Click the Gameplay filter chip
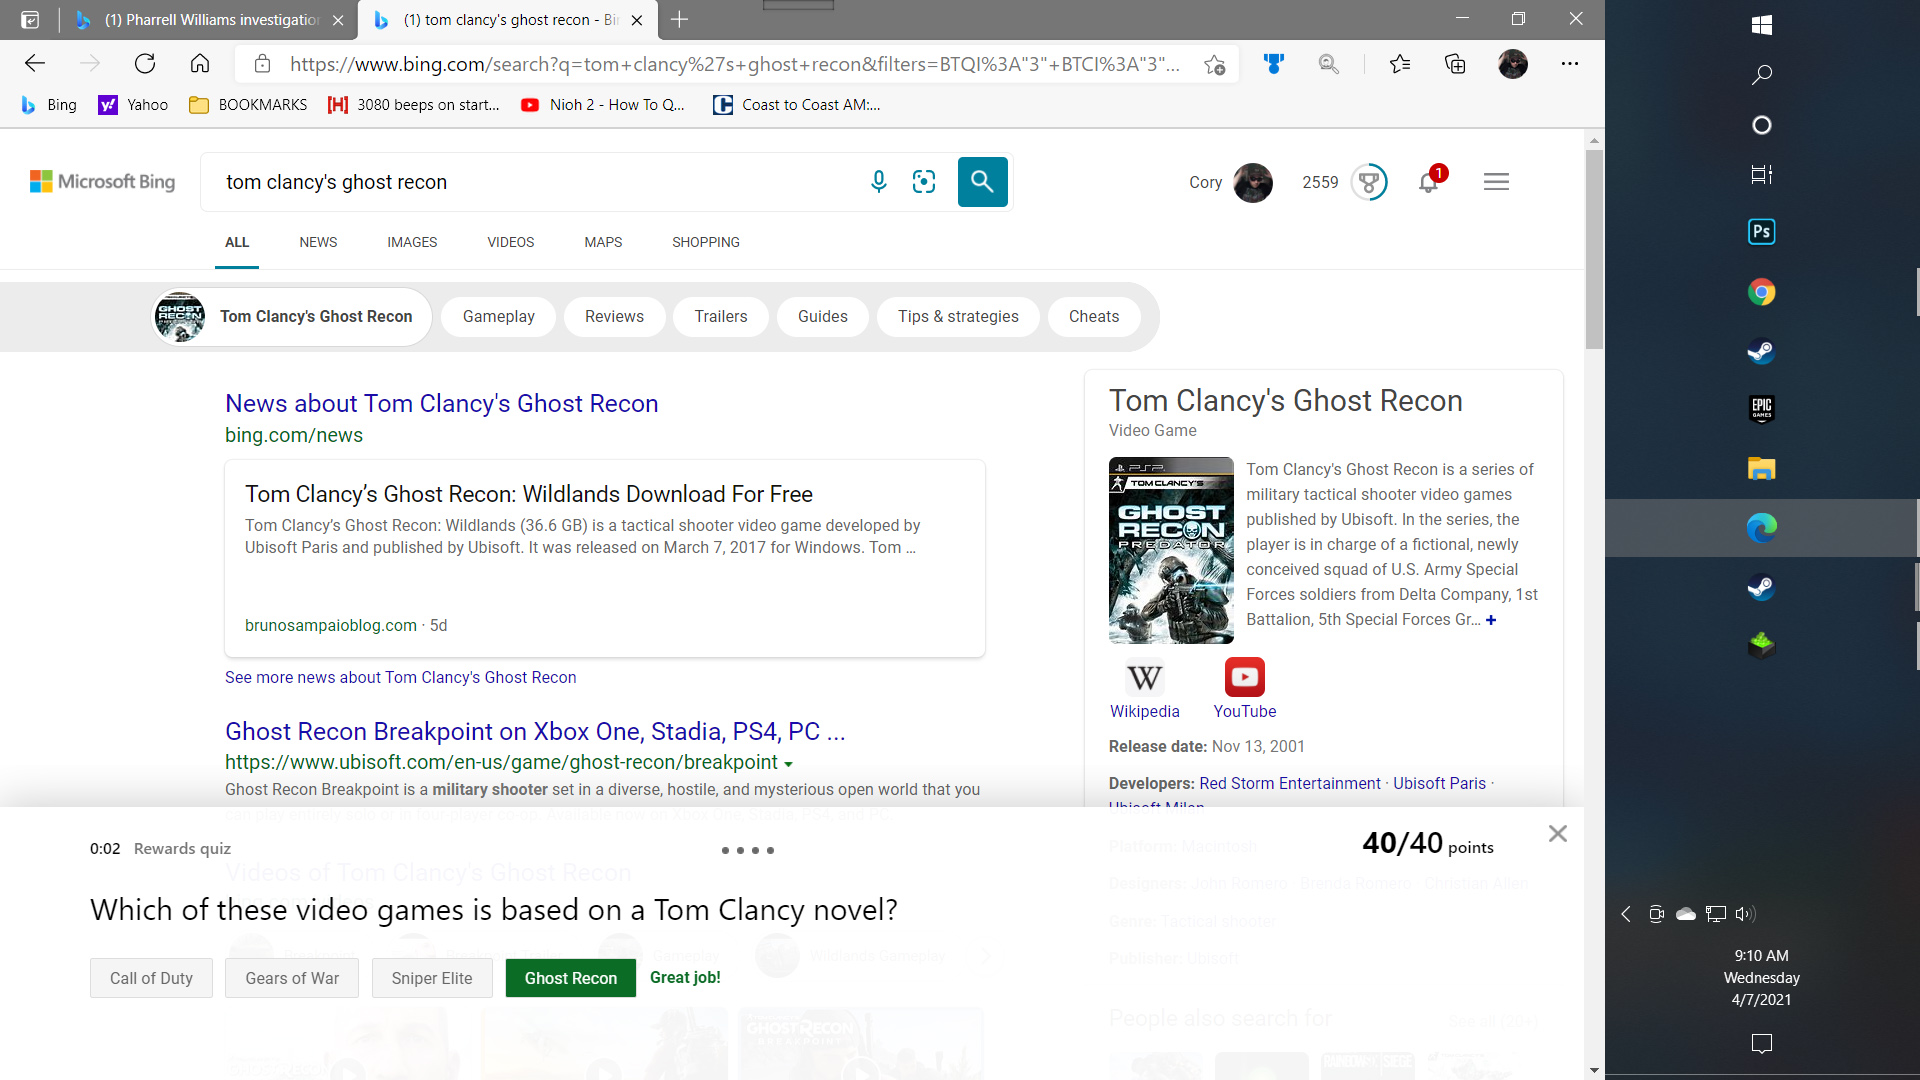 (x=498, y=316)
